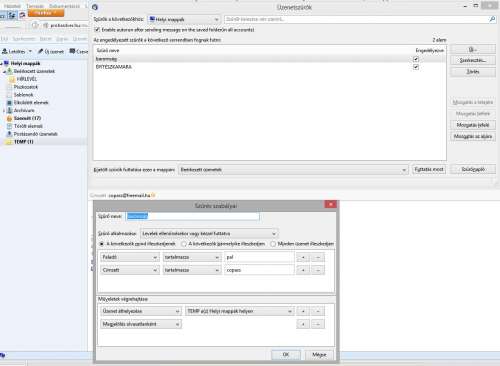This screenshot has width=500, height=366.
Task: Toggle the enabled checkbox of the first filter
Action: tap(416, 59)
